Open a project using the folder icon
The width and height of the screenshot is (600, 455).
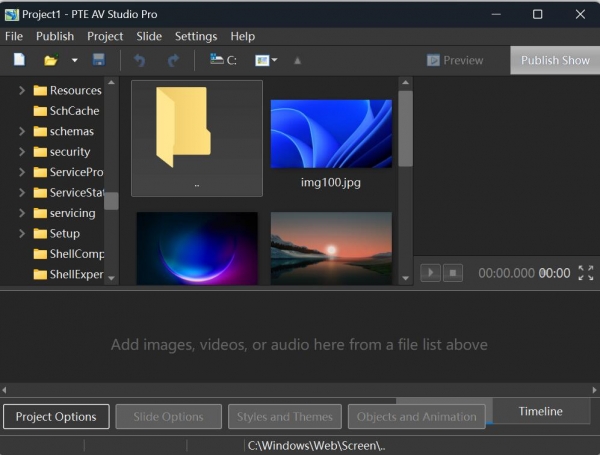coord(51,60)
